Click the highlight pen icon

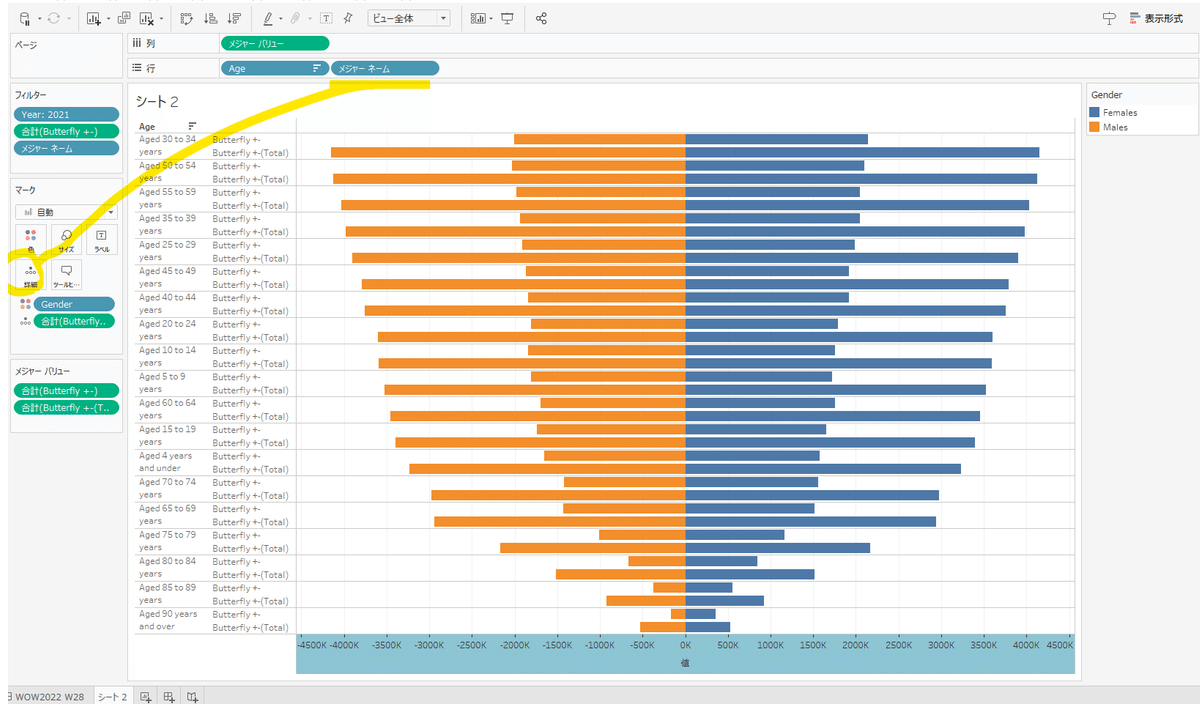click(x=267, y=18)
